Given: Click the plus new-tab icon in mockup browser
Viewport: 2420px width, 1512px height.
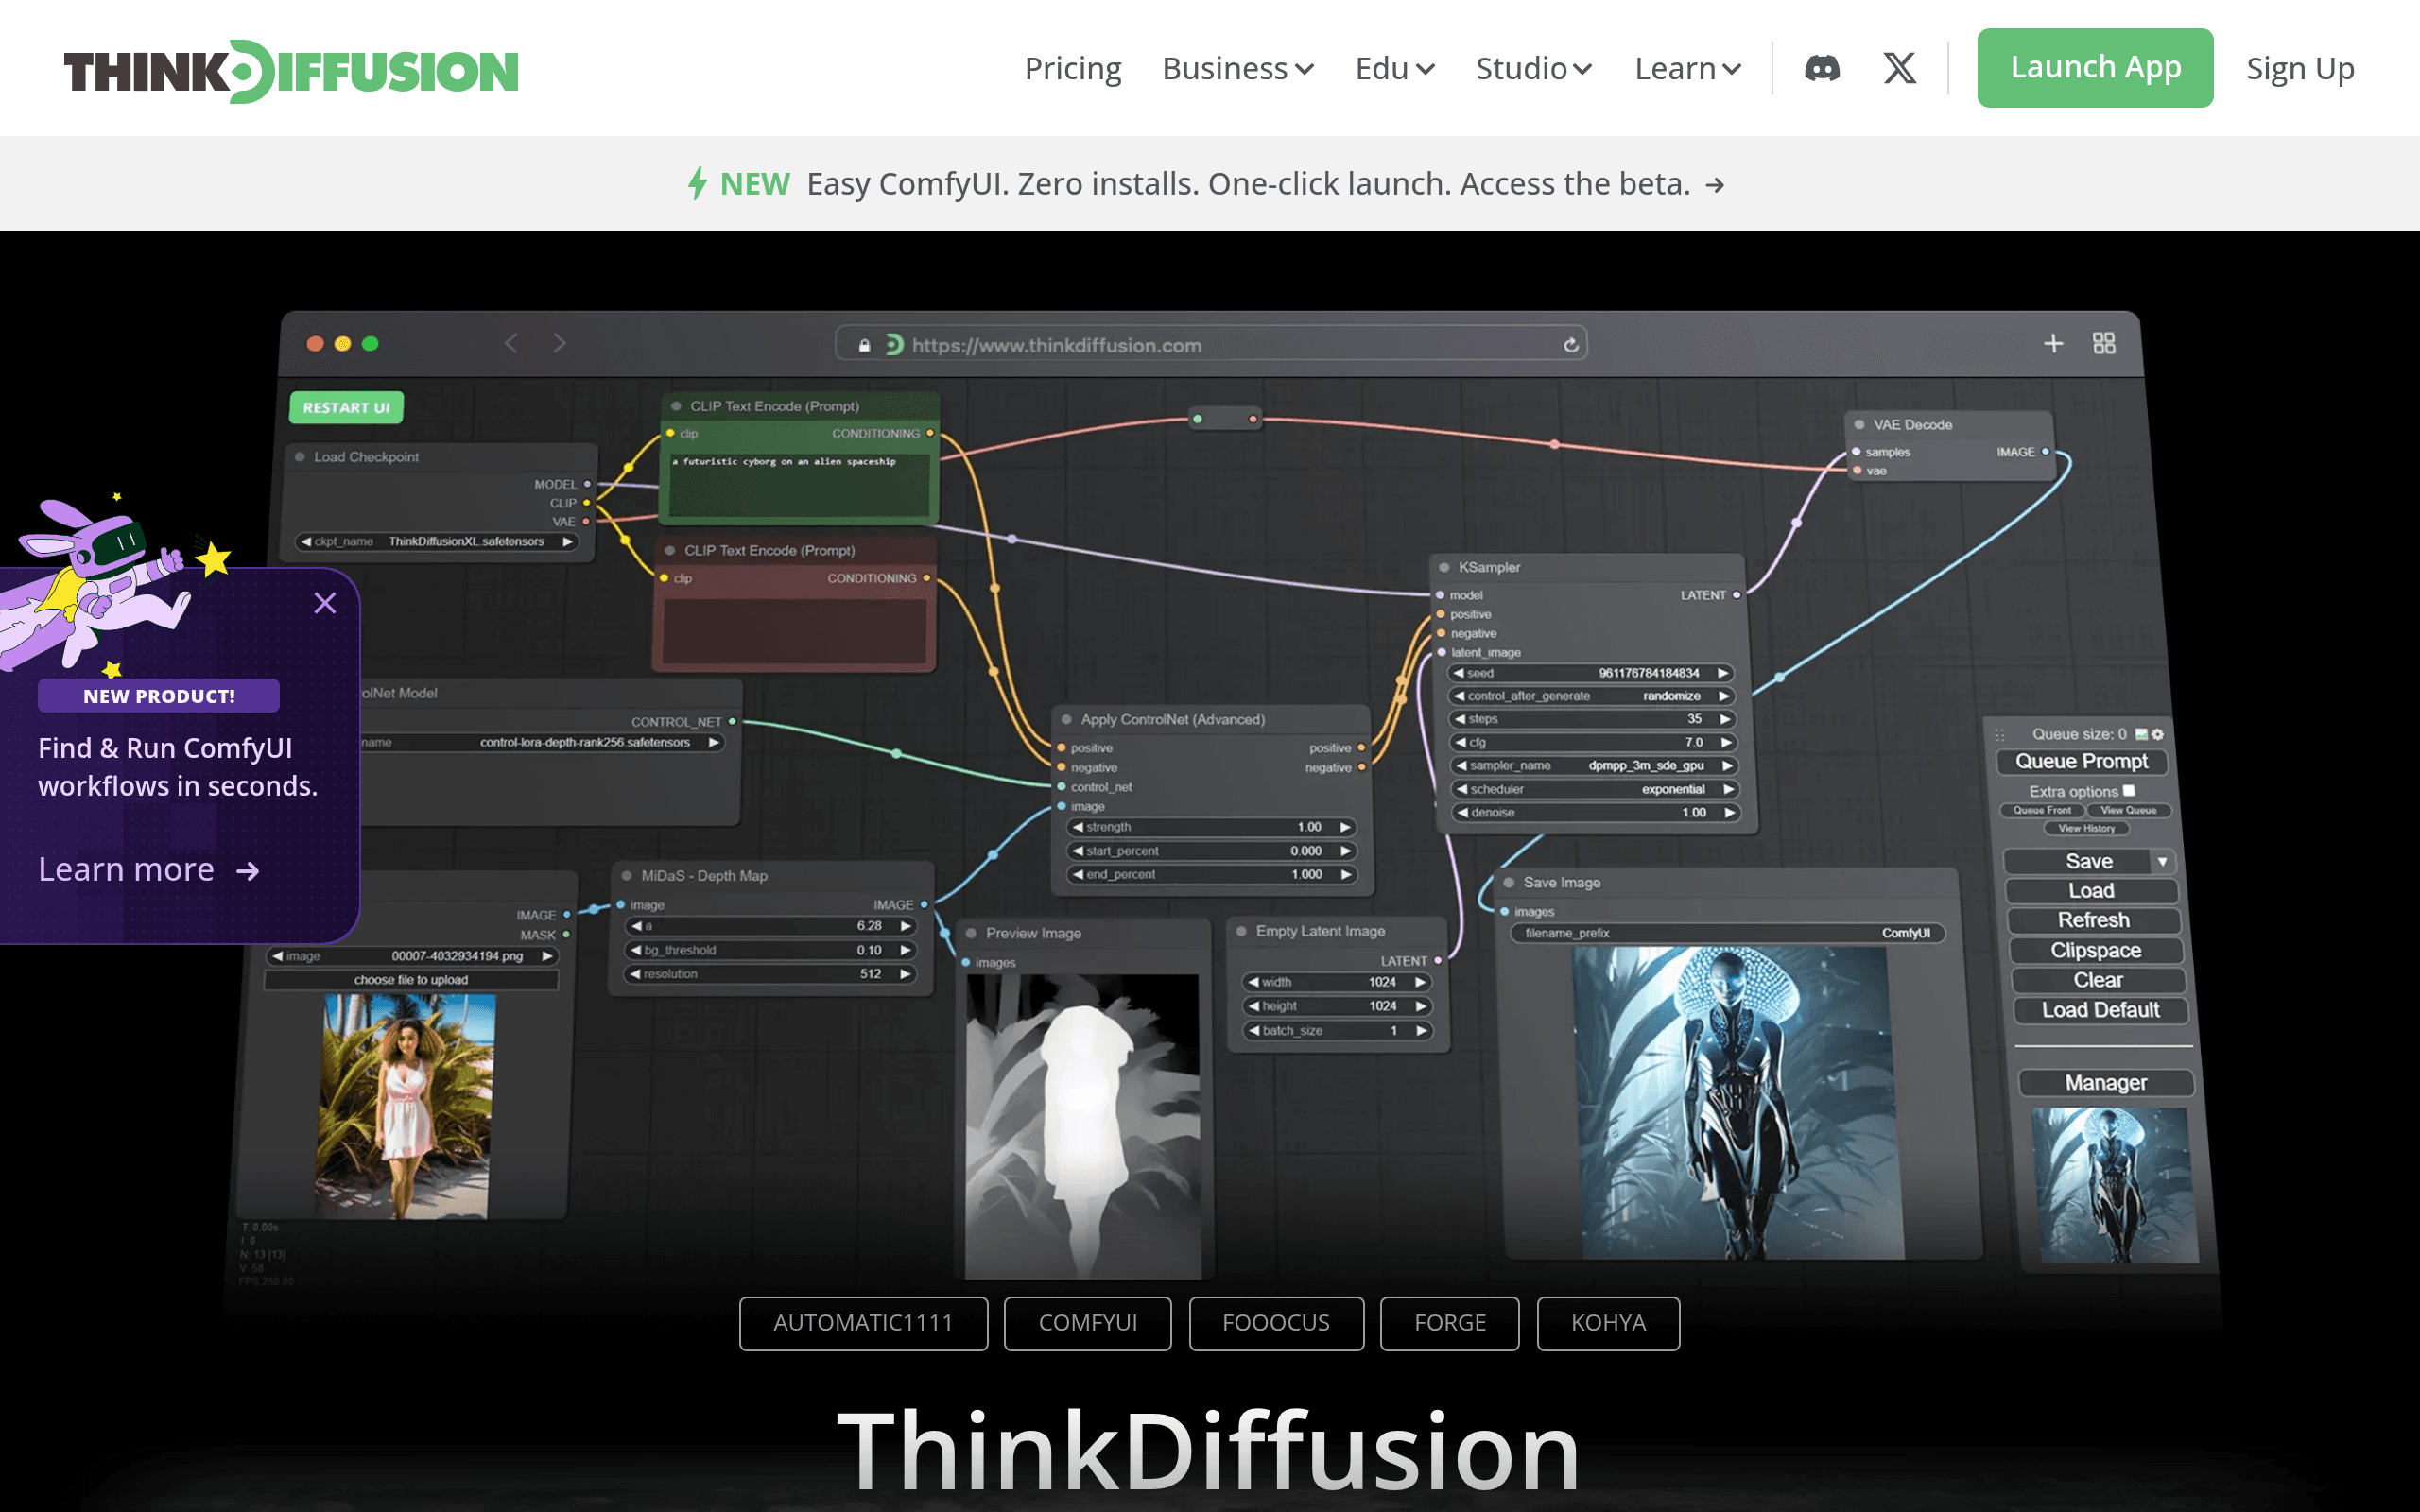Looking at the screenshot, I should click(2053, 343).
